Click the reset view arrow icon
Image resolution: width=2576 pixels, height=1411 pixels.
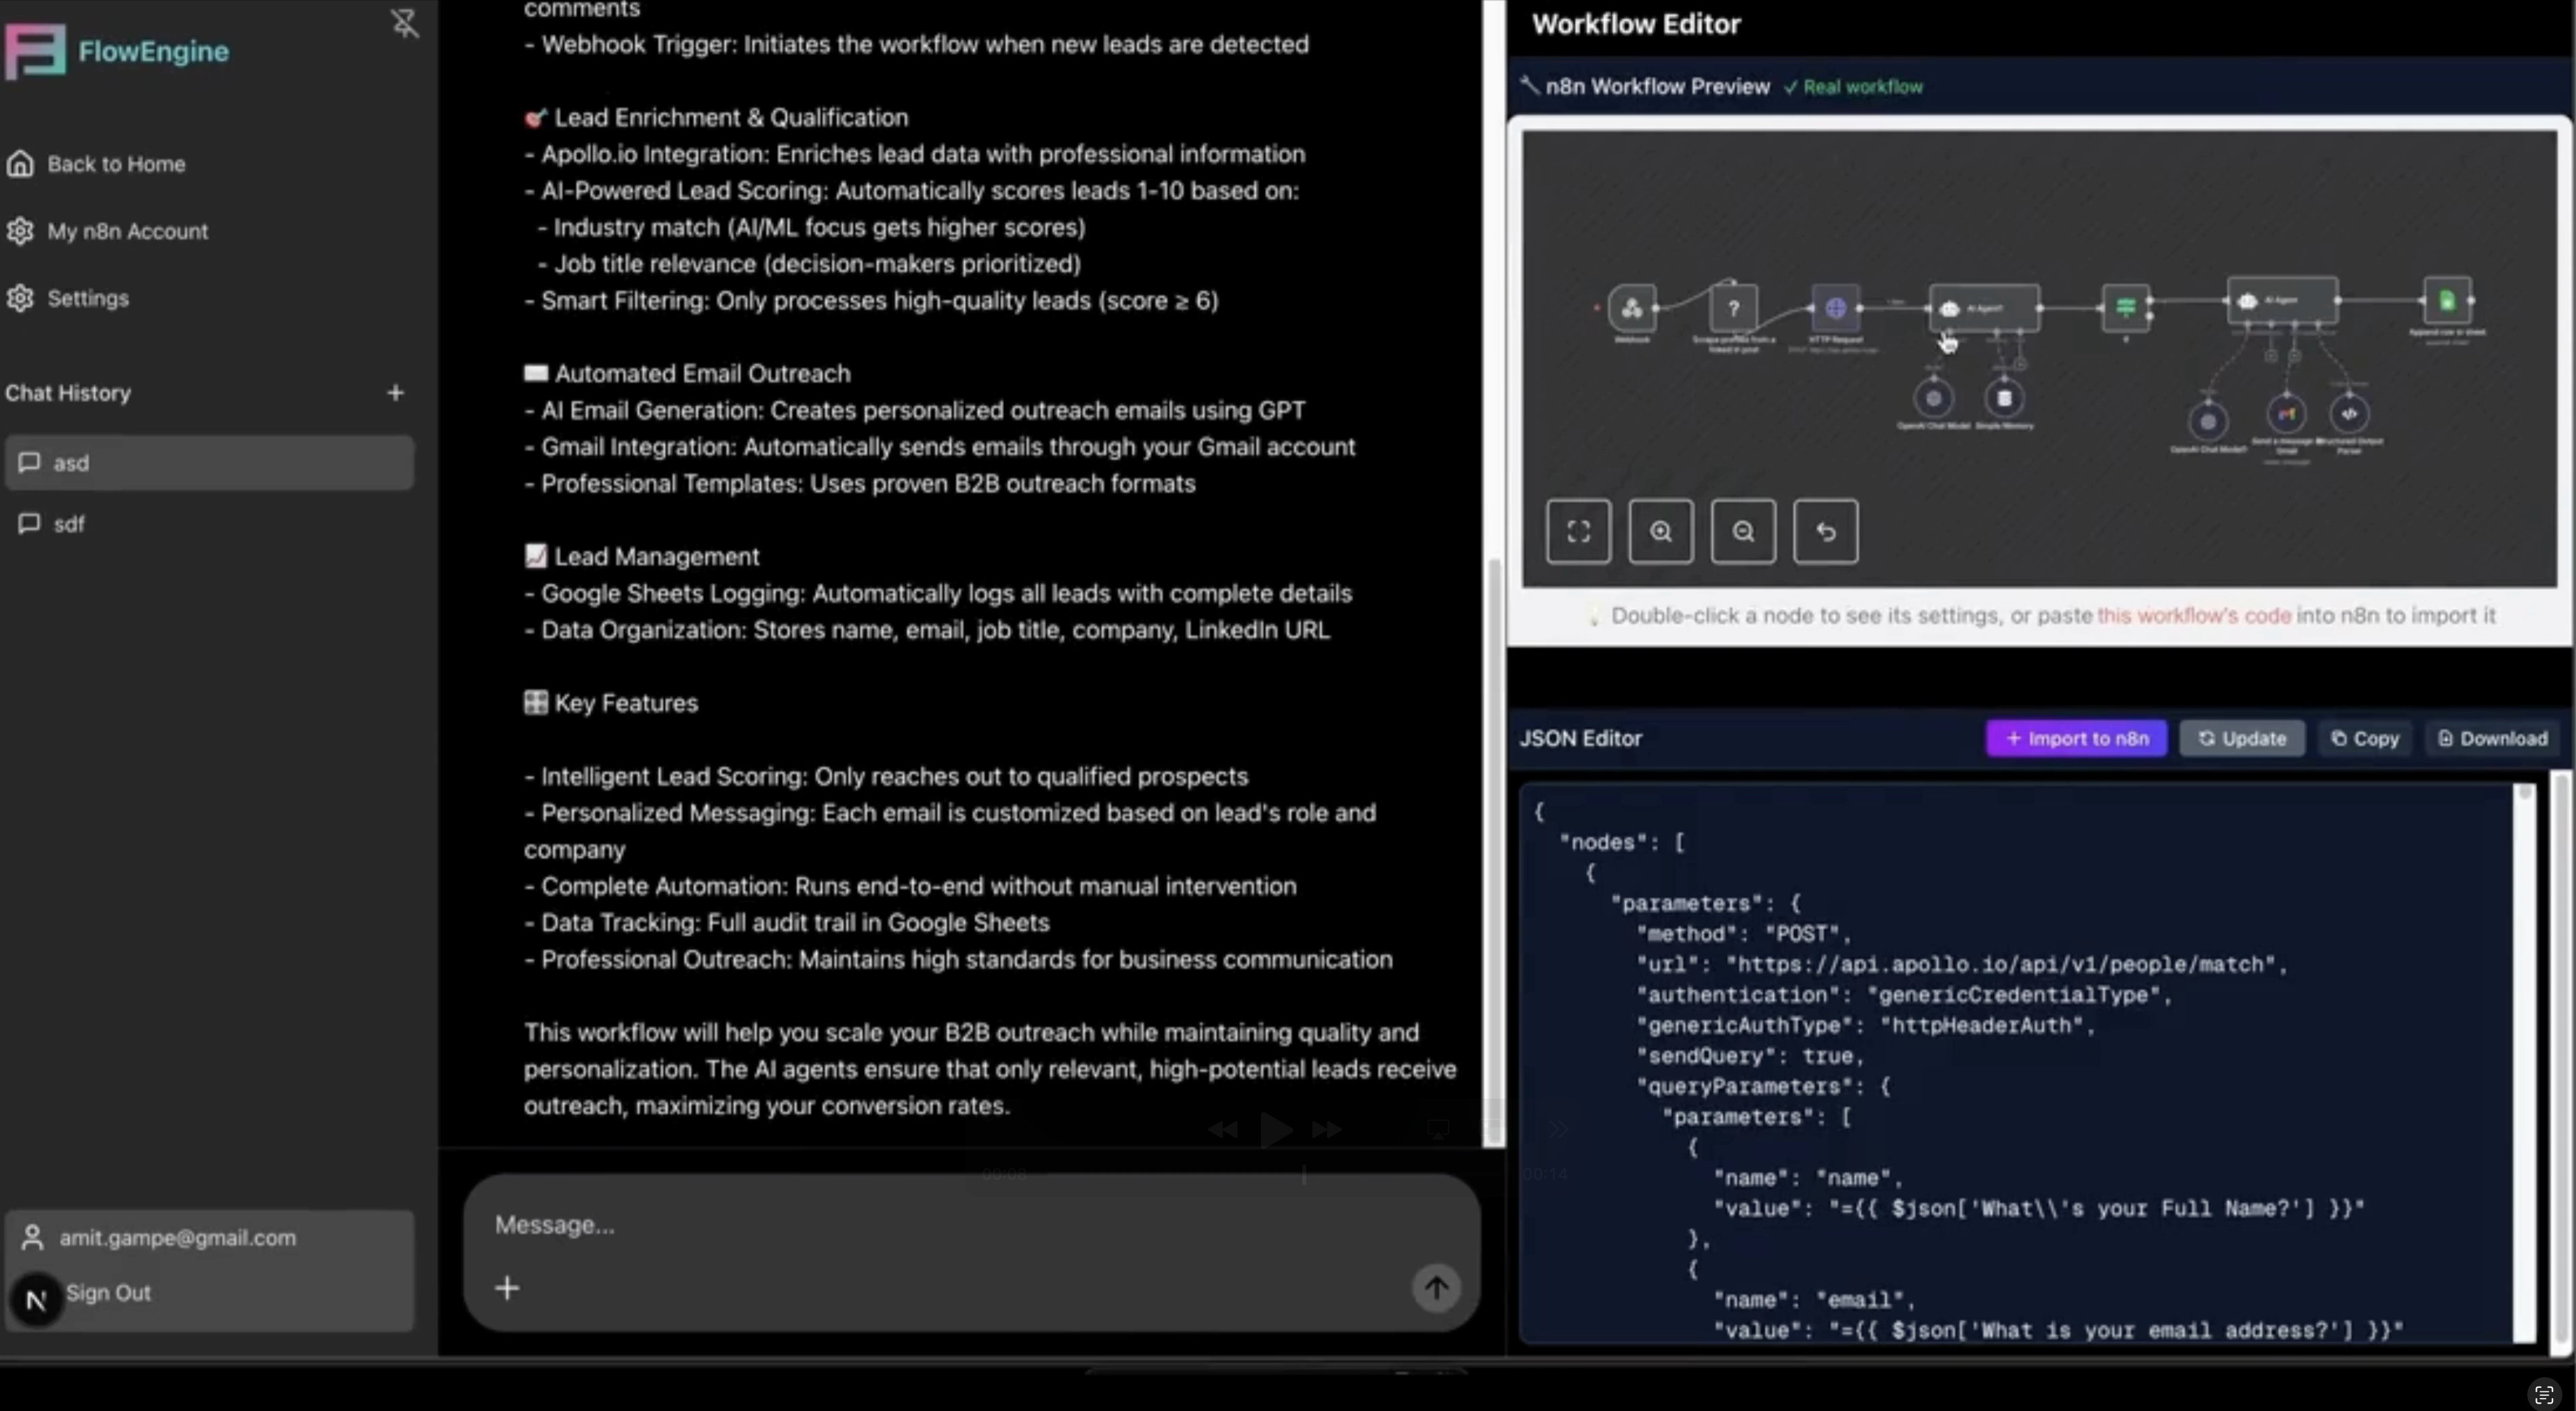(1825, 531)
